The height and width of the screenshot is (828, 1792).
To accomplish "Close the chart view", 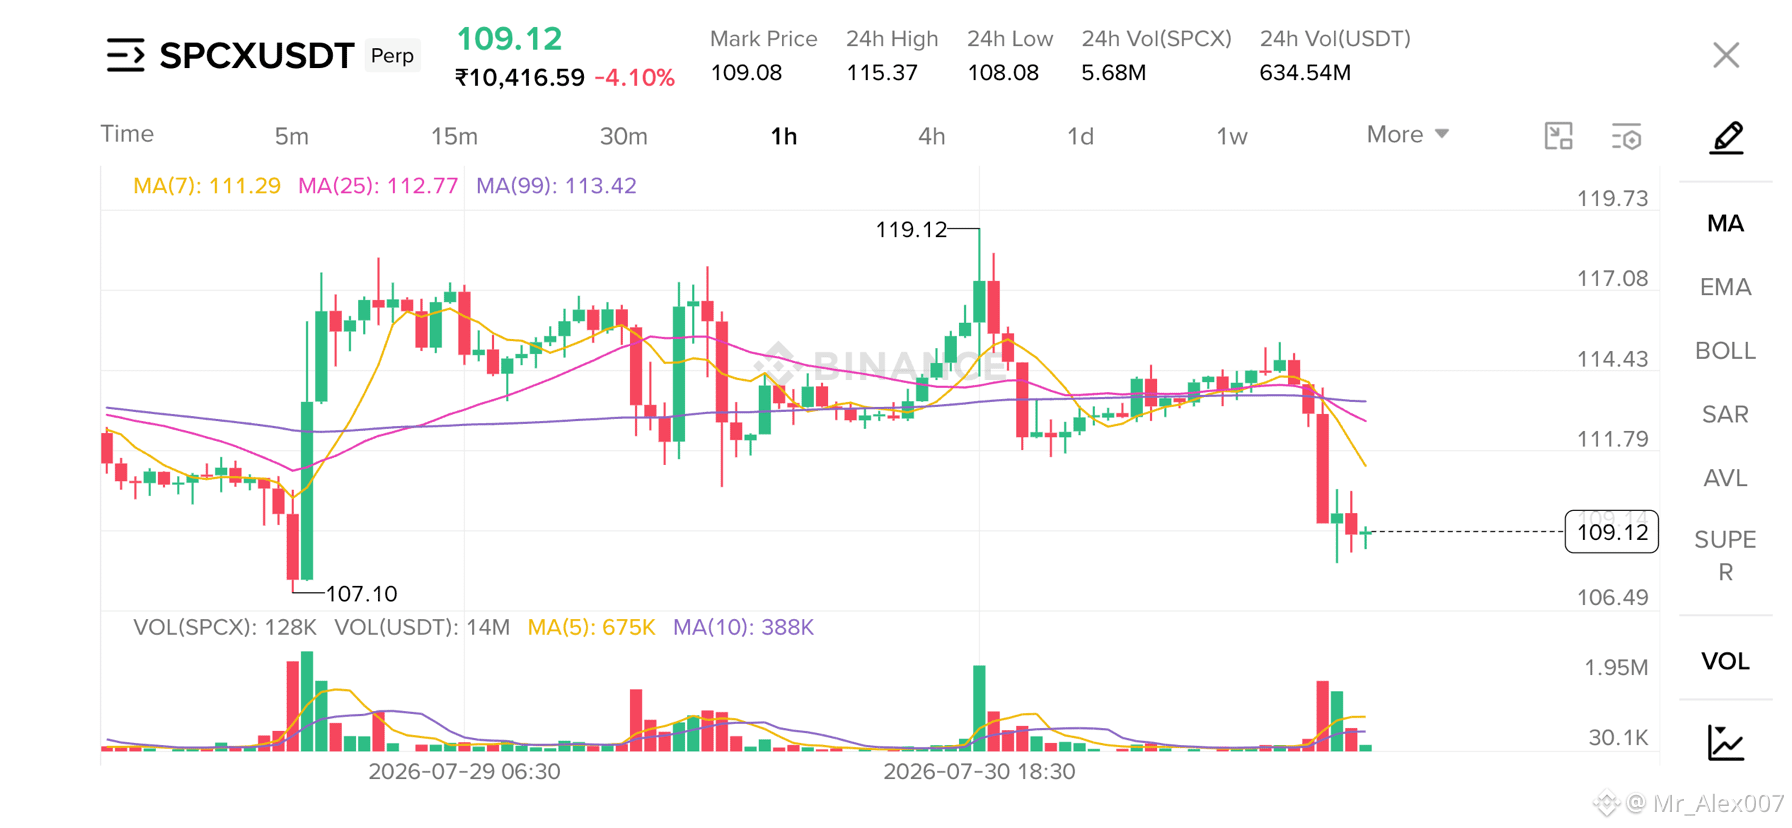I will point(1726,55).
